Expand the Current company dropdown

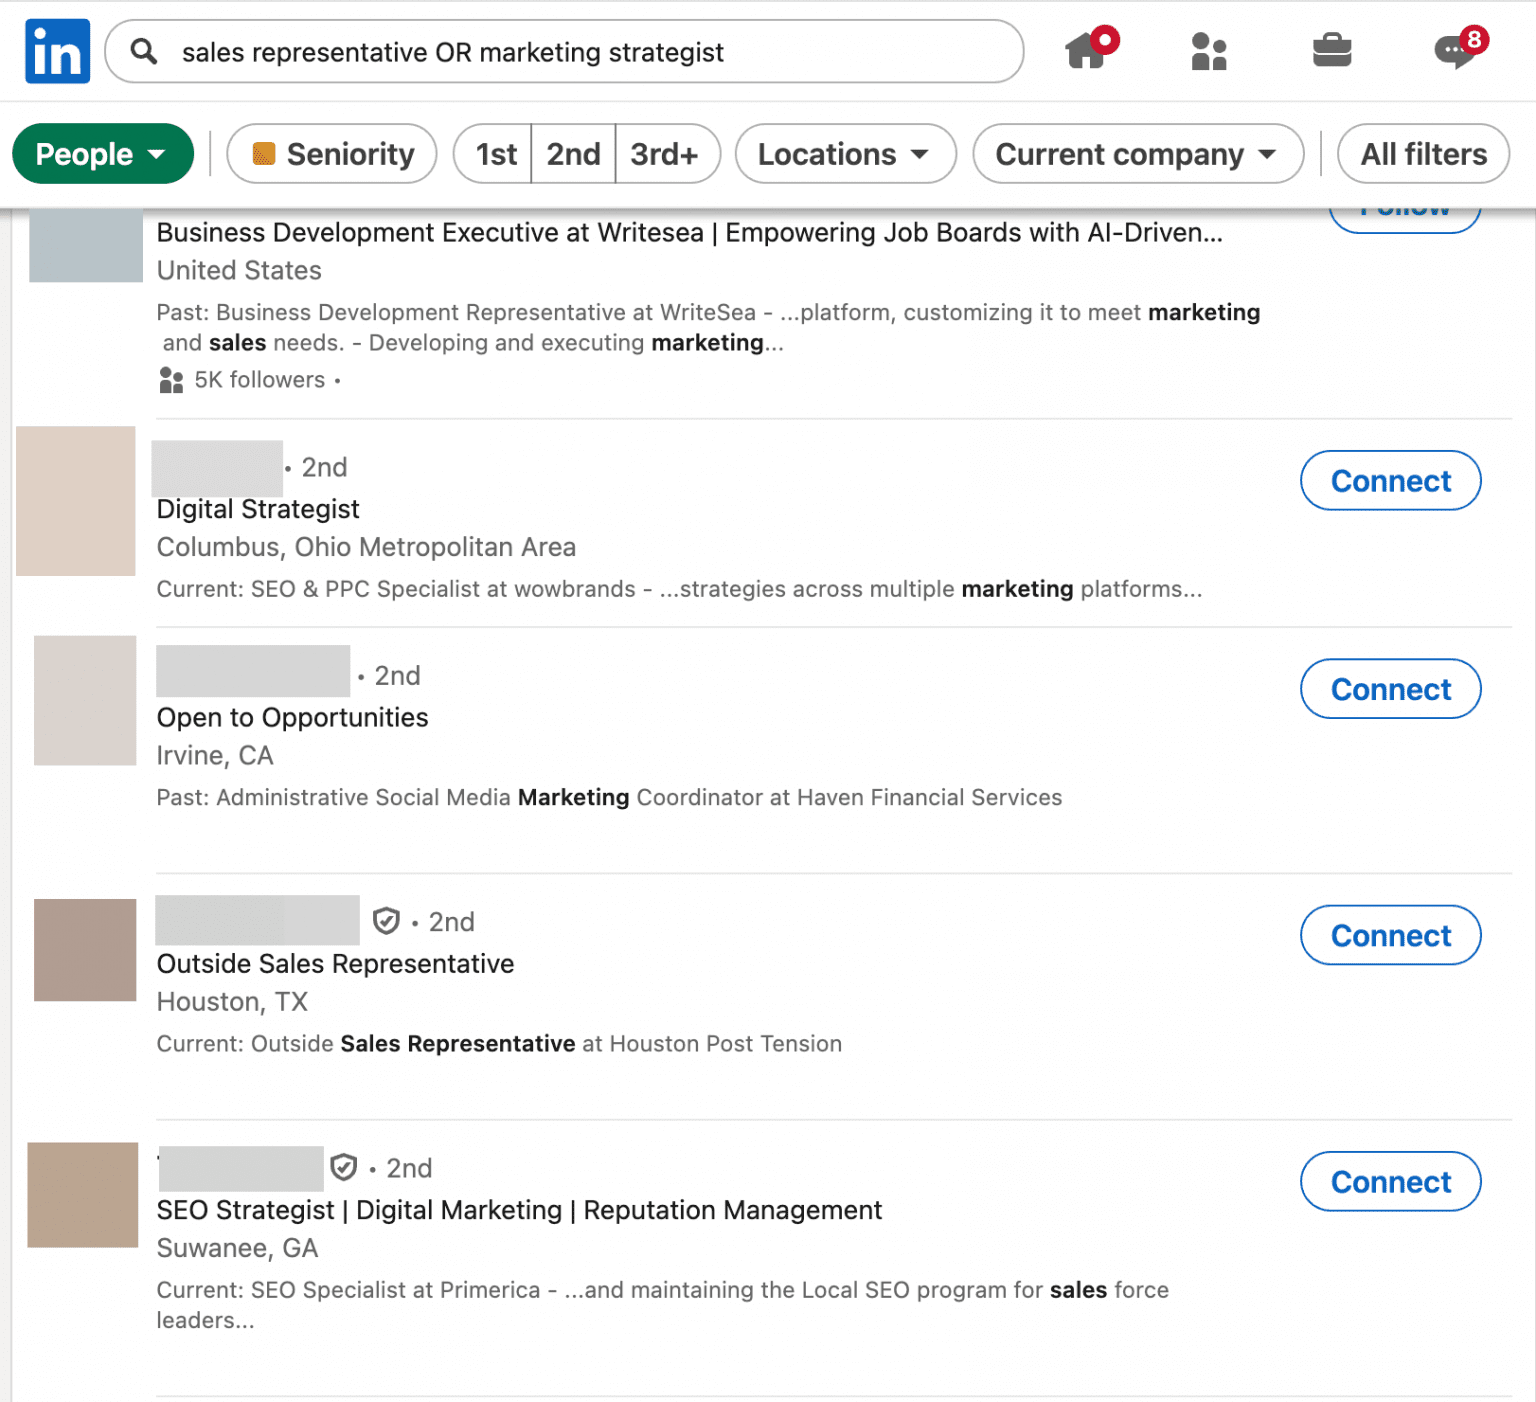pos(1137,154)
